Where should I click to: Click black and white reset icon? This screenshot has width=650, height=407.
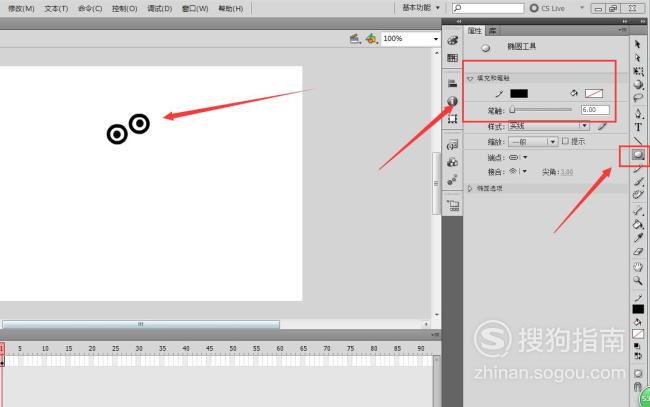pos(637,346)
